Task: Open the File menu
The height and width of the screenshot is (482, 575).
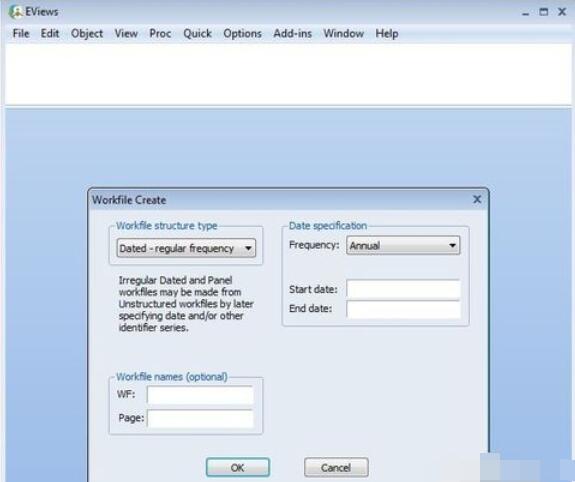Action: [x=21, y=33]
